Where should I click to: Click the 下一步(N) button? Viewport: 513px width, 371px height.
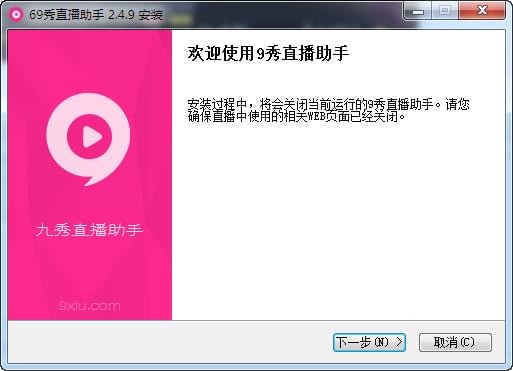click(369, 342)
